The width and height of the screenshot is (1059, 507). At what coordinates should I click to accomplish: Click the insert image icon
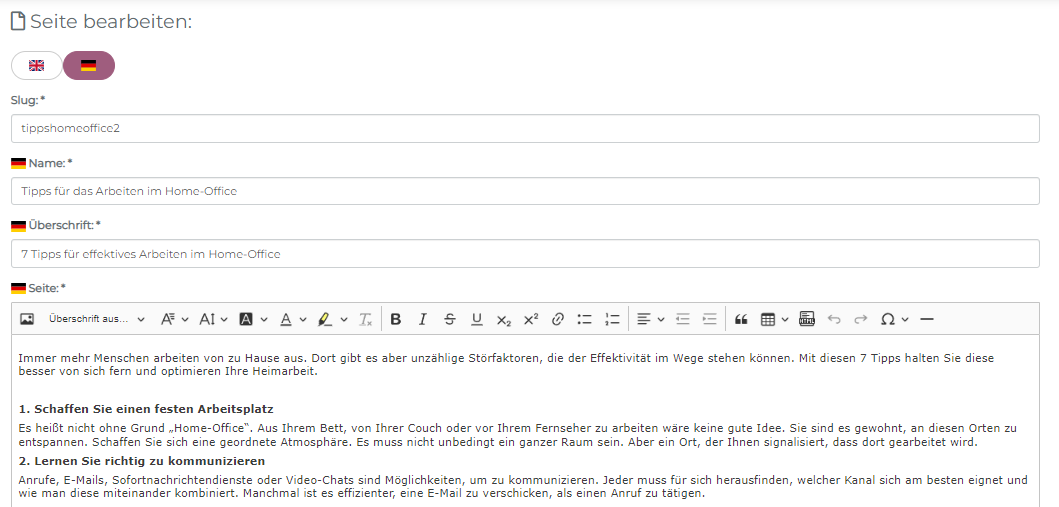pyautogui.click(x=27, y=319)
